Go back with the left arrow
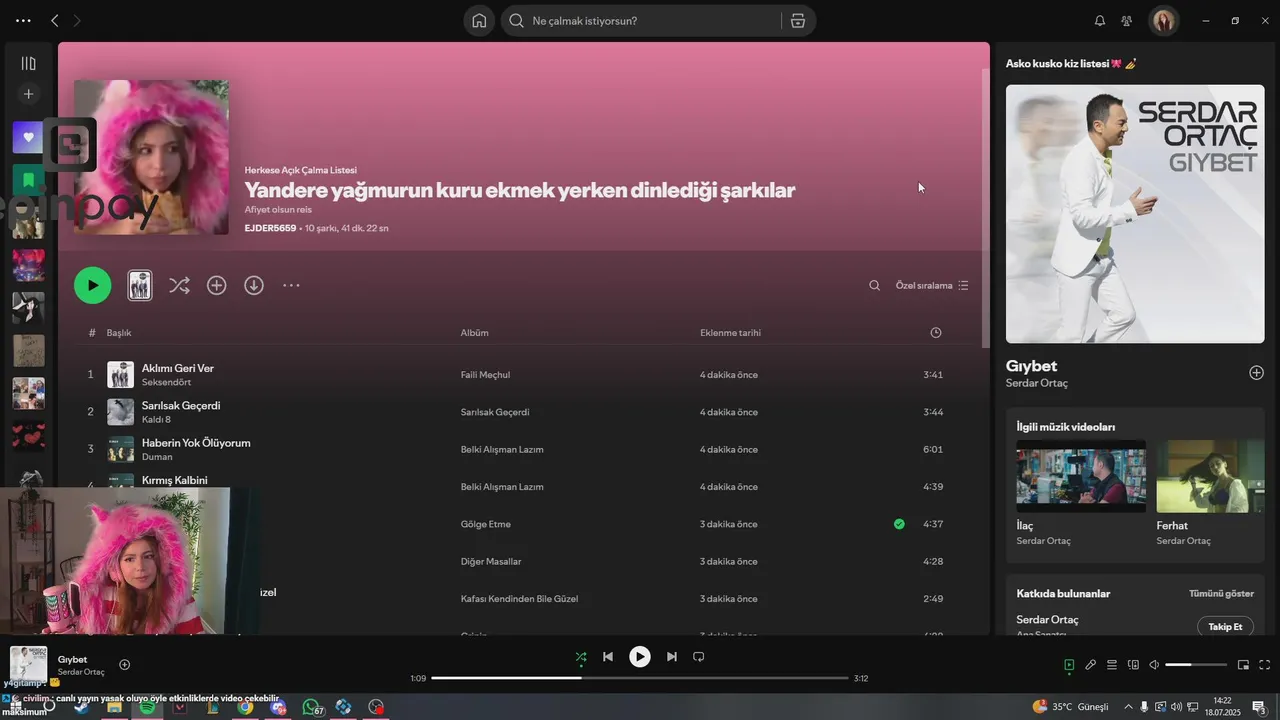 55,20
